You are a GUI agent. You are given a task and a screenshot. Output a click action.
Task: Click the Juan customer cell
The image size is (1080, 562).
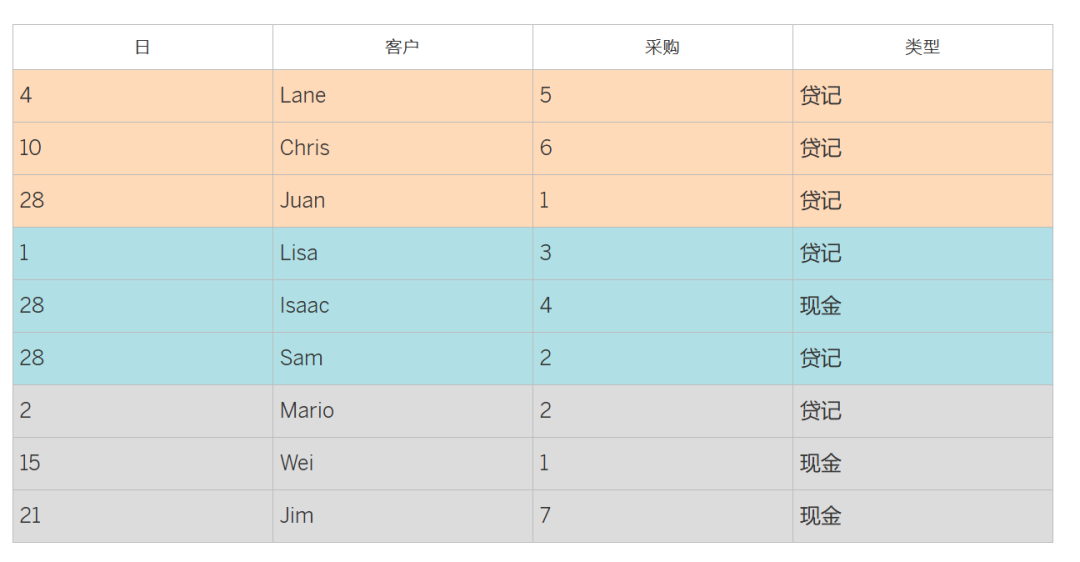coord(302,201)
